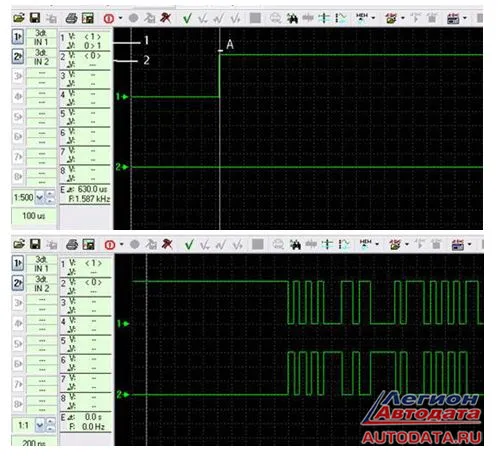498x456 pixels.
Task: Click the binoculars search icon in bottom window toolbar
Action: pos(295,245)
